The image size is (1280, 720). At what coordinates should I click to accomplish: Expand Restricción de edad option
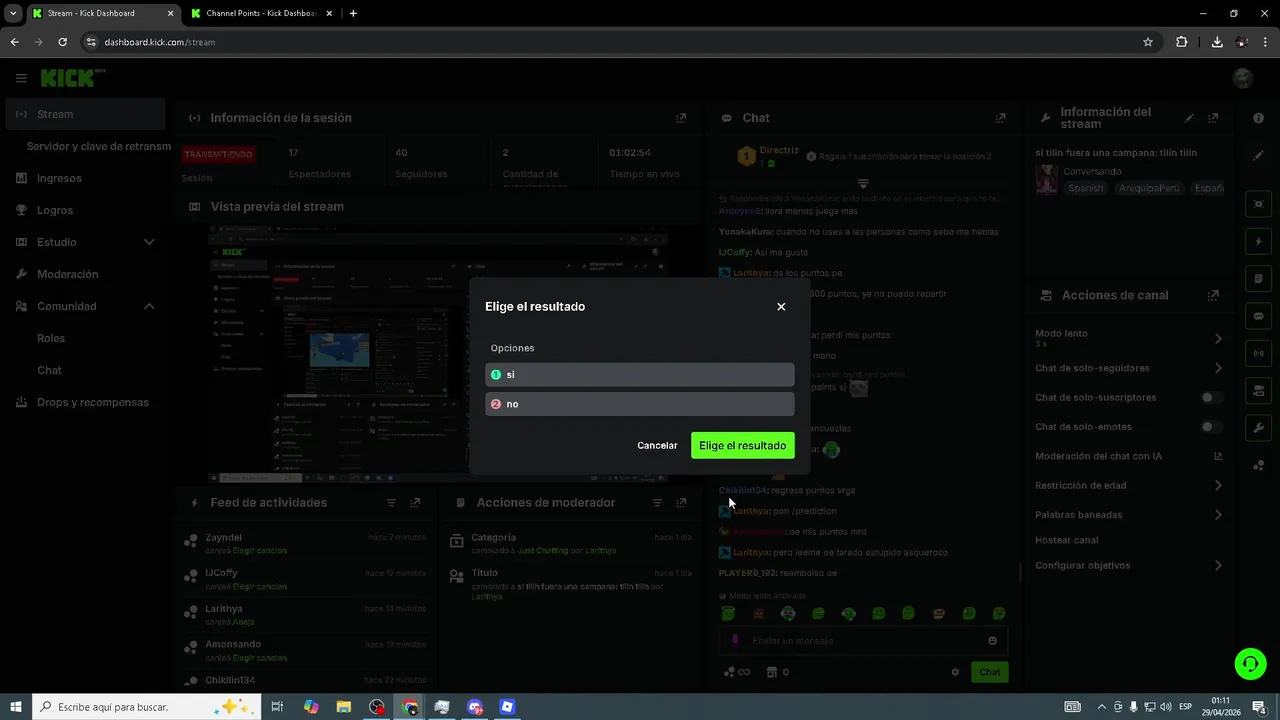1218,486
